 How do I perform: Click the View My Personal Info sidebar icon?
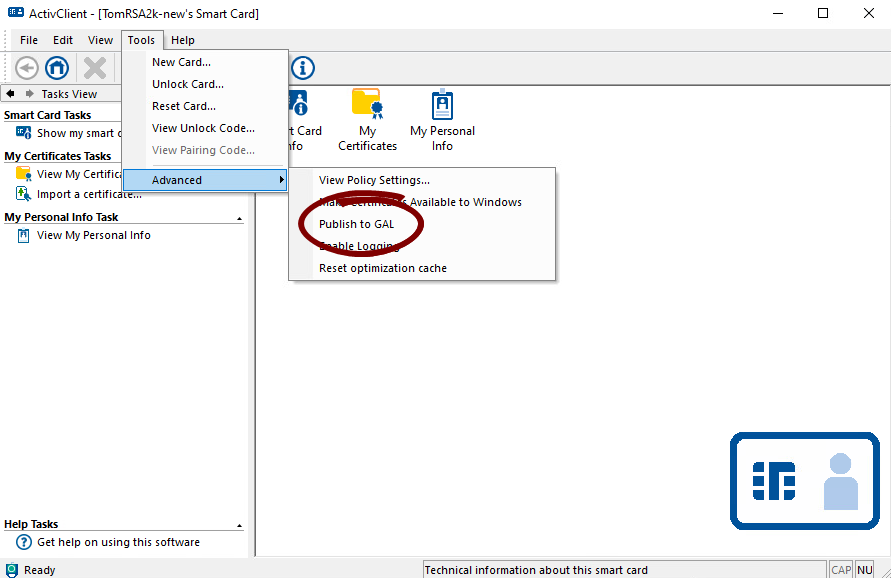23,235
